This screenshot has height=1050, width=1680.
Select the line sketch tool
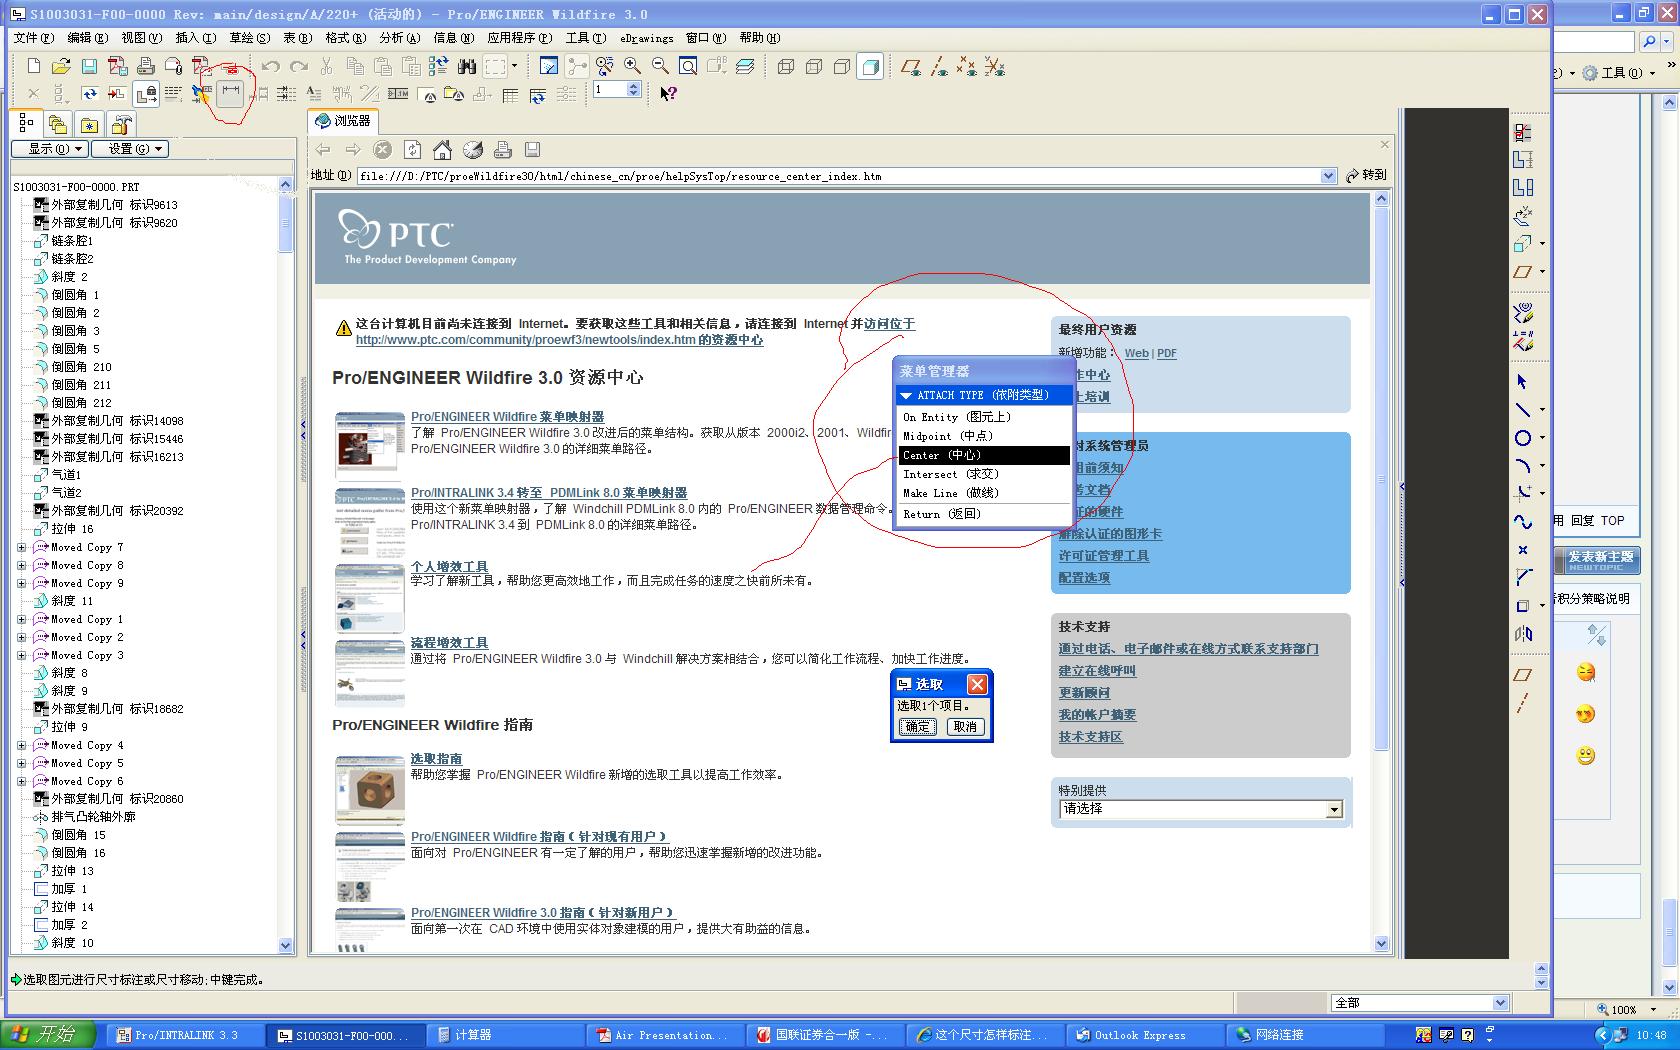1522,409
